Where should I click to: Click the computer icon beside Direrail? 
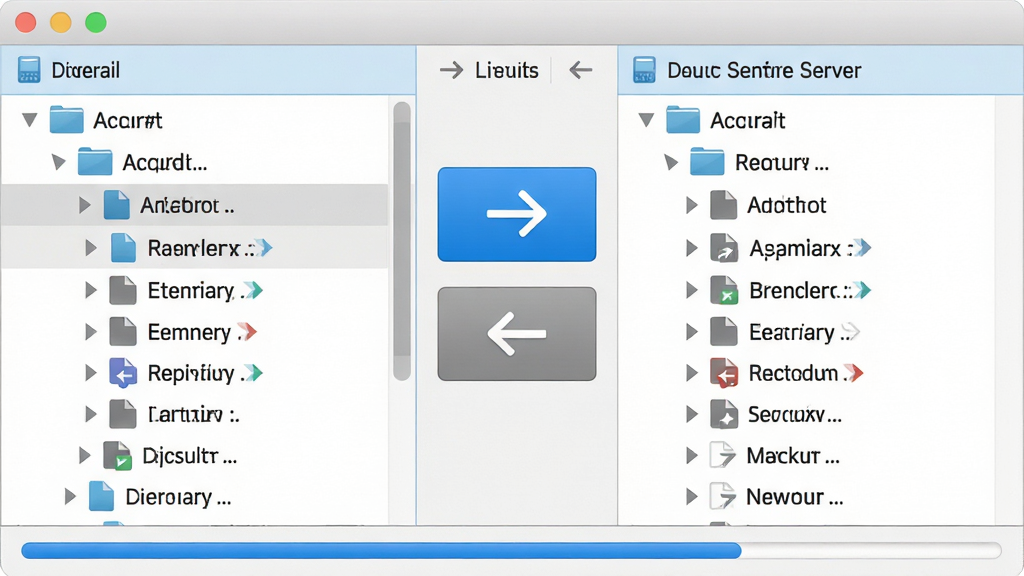tap(29, 70)
